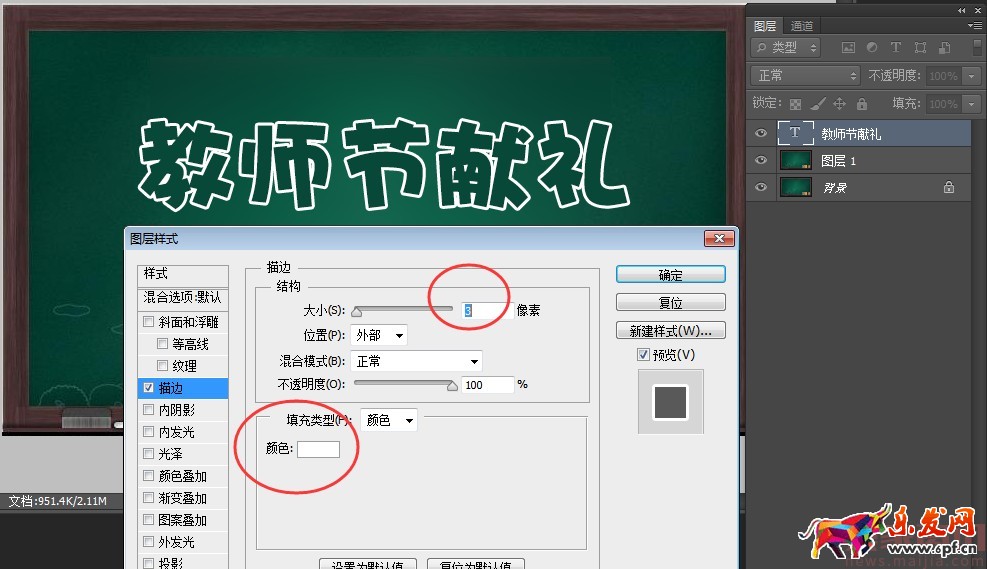Click the shape layer filter icon

[919, 47]
